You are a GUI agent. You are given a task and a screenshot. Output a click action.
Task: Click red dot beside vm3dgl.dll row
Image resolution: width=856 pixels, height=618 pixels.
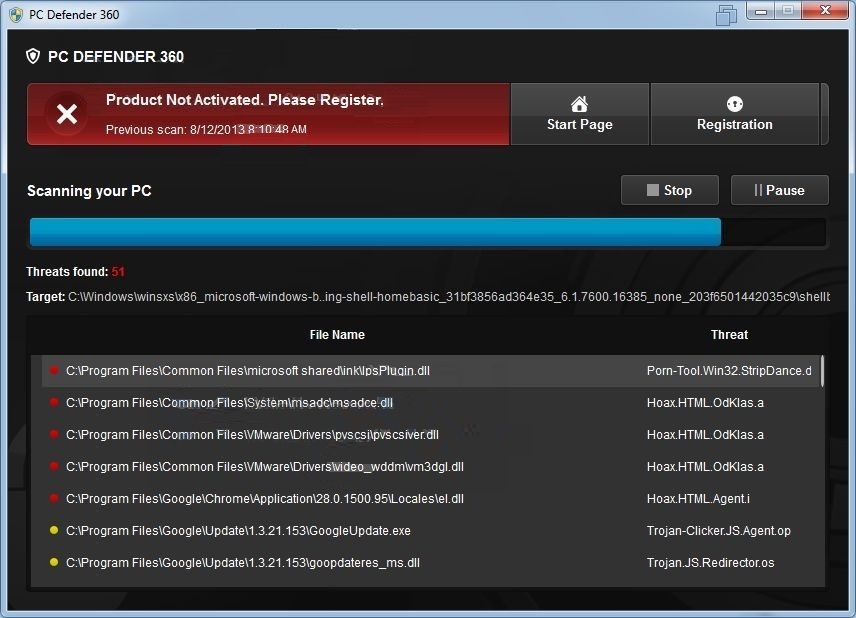coord(54,466)
